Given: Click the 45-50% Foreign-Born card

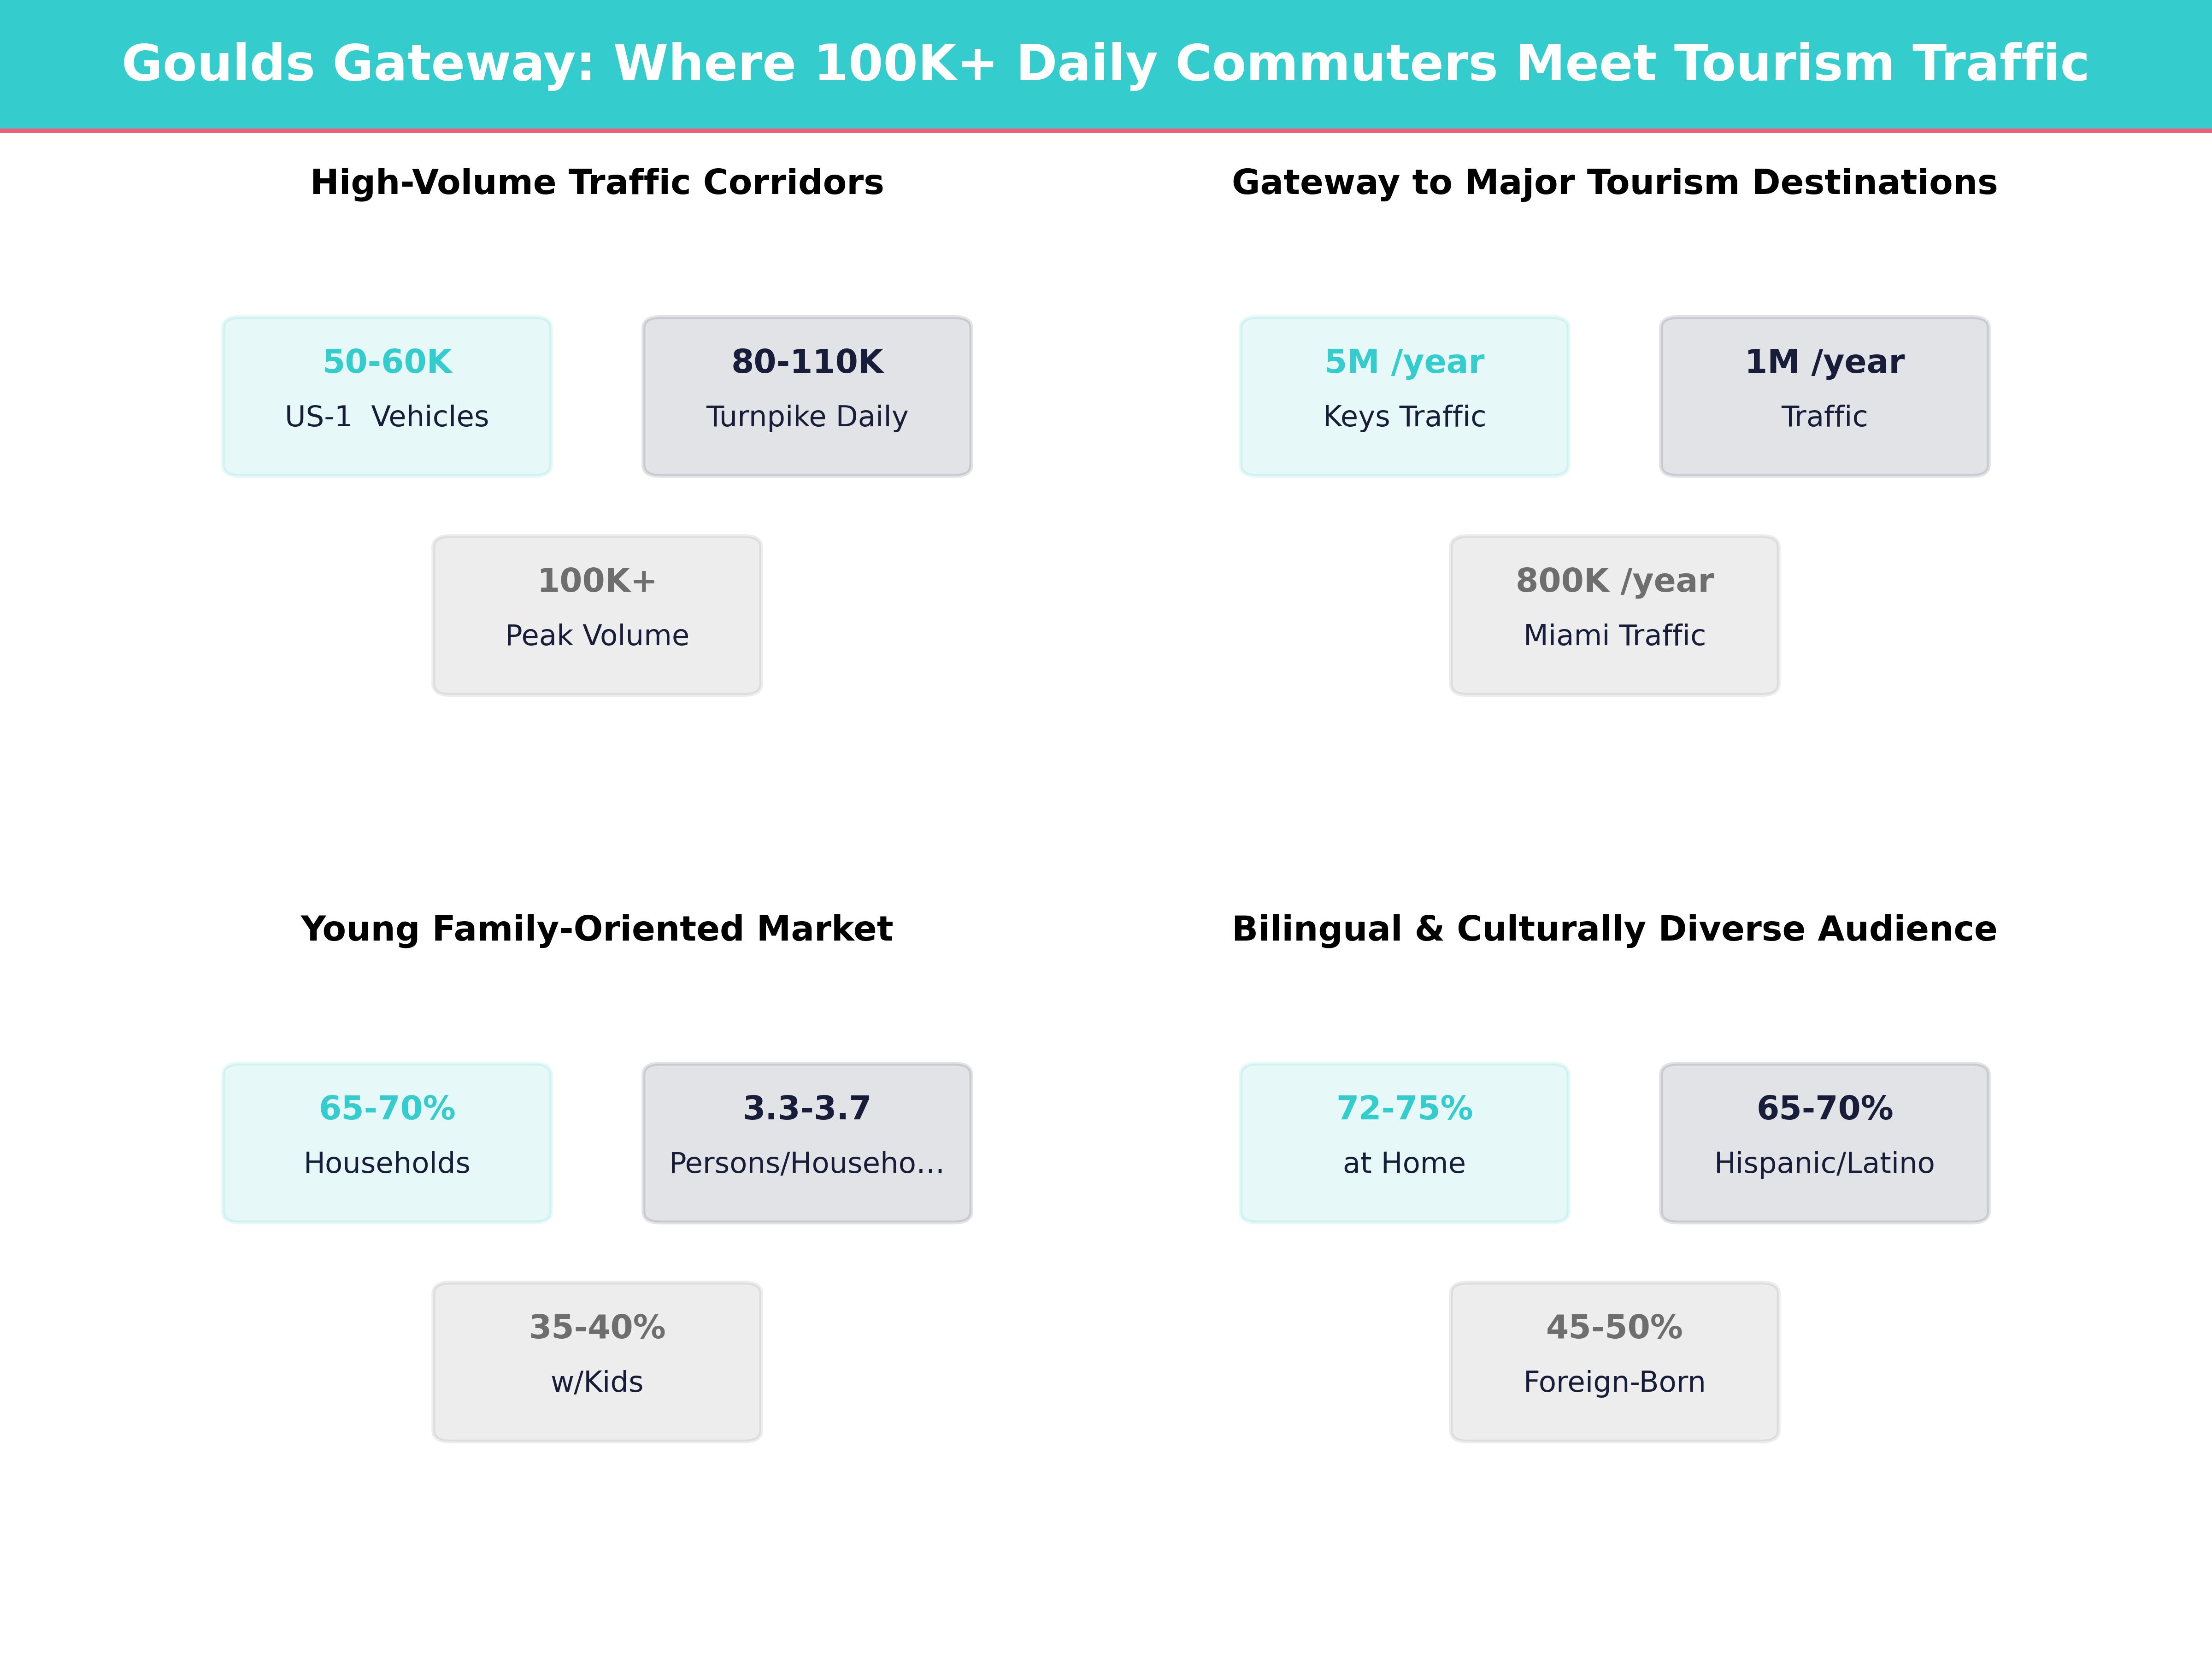Looking at the screenshot, I should tap(1614, 1361).
